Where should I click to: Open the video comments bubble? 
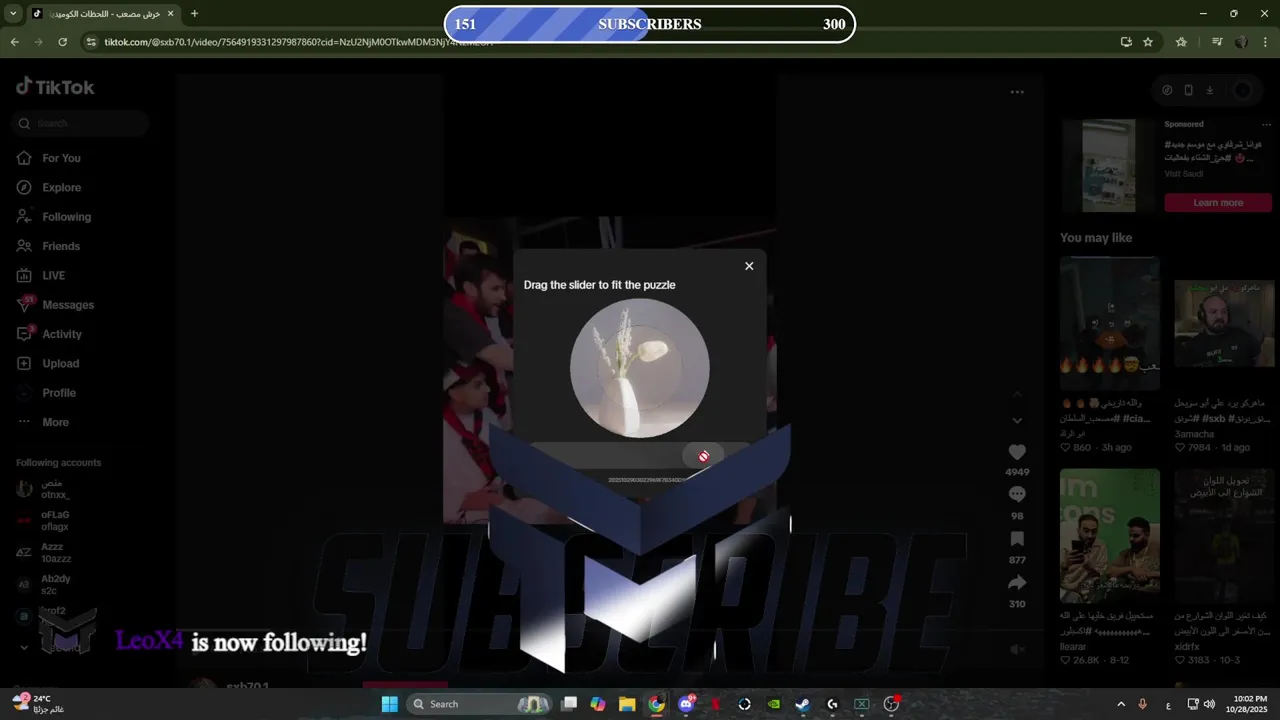pos(1017,495)
